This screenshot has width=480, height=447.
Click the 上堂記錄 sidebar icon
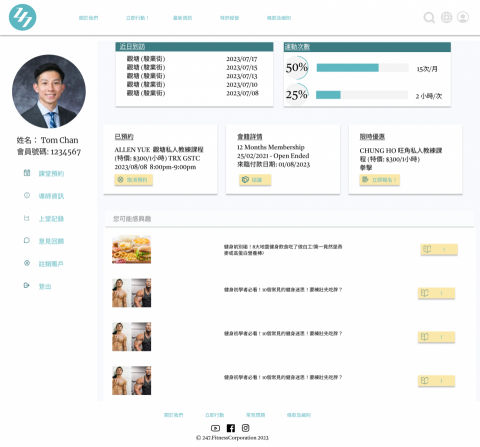pos(27,218)
